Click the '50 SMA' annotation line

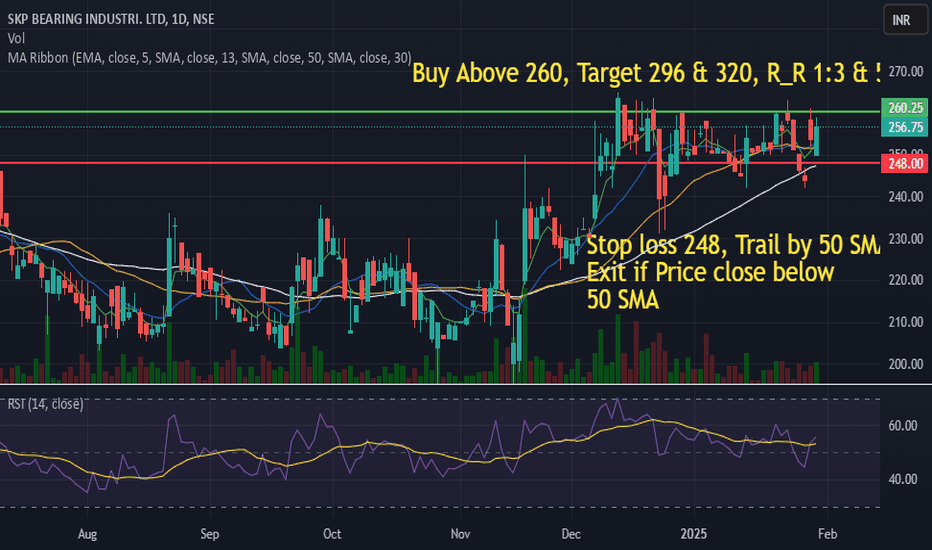623,299
